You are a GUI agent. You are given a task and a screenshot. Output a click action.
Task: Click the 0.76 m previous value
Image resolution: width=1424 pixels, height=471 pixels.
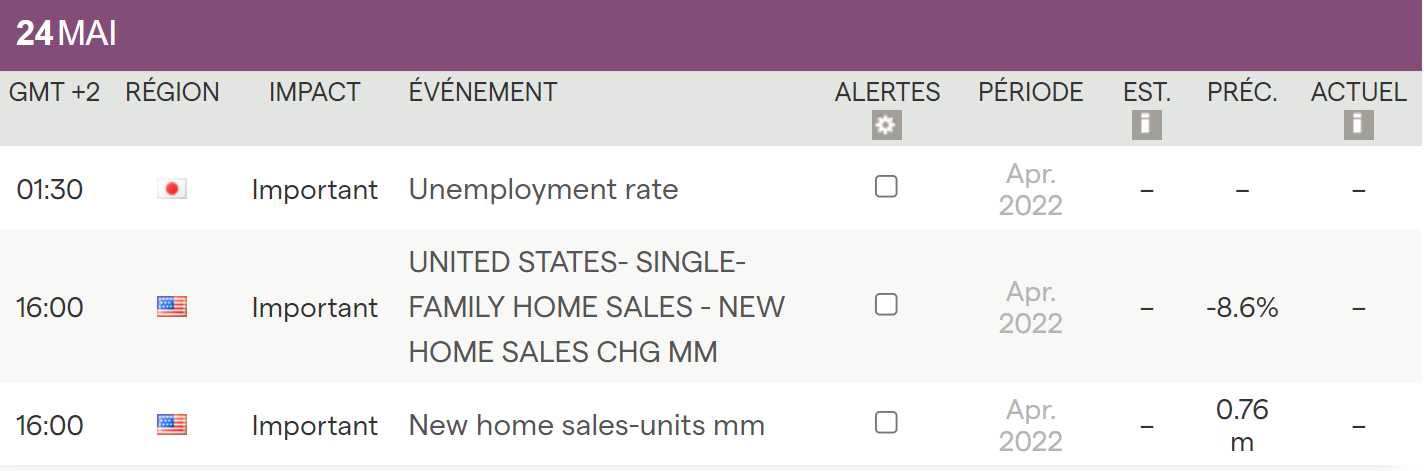coord(1242,426)
